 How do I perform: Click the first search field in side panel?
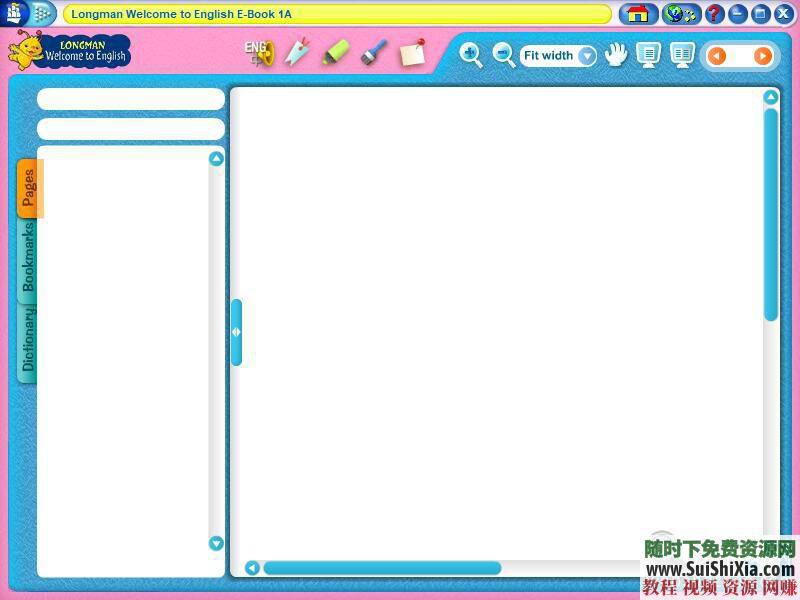[x=130, y=99]
